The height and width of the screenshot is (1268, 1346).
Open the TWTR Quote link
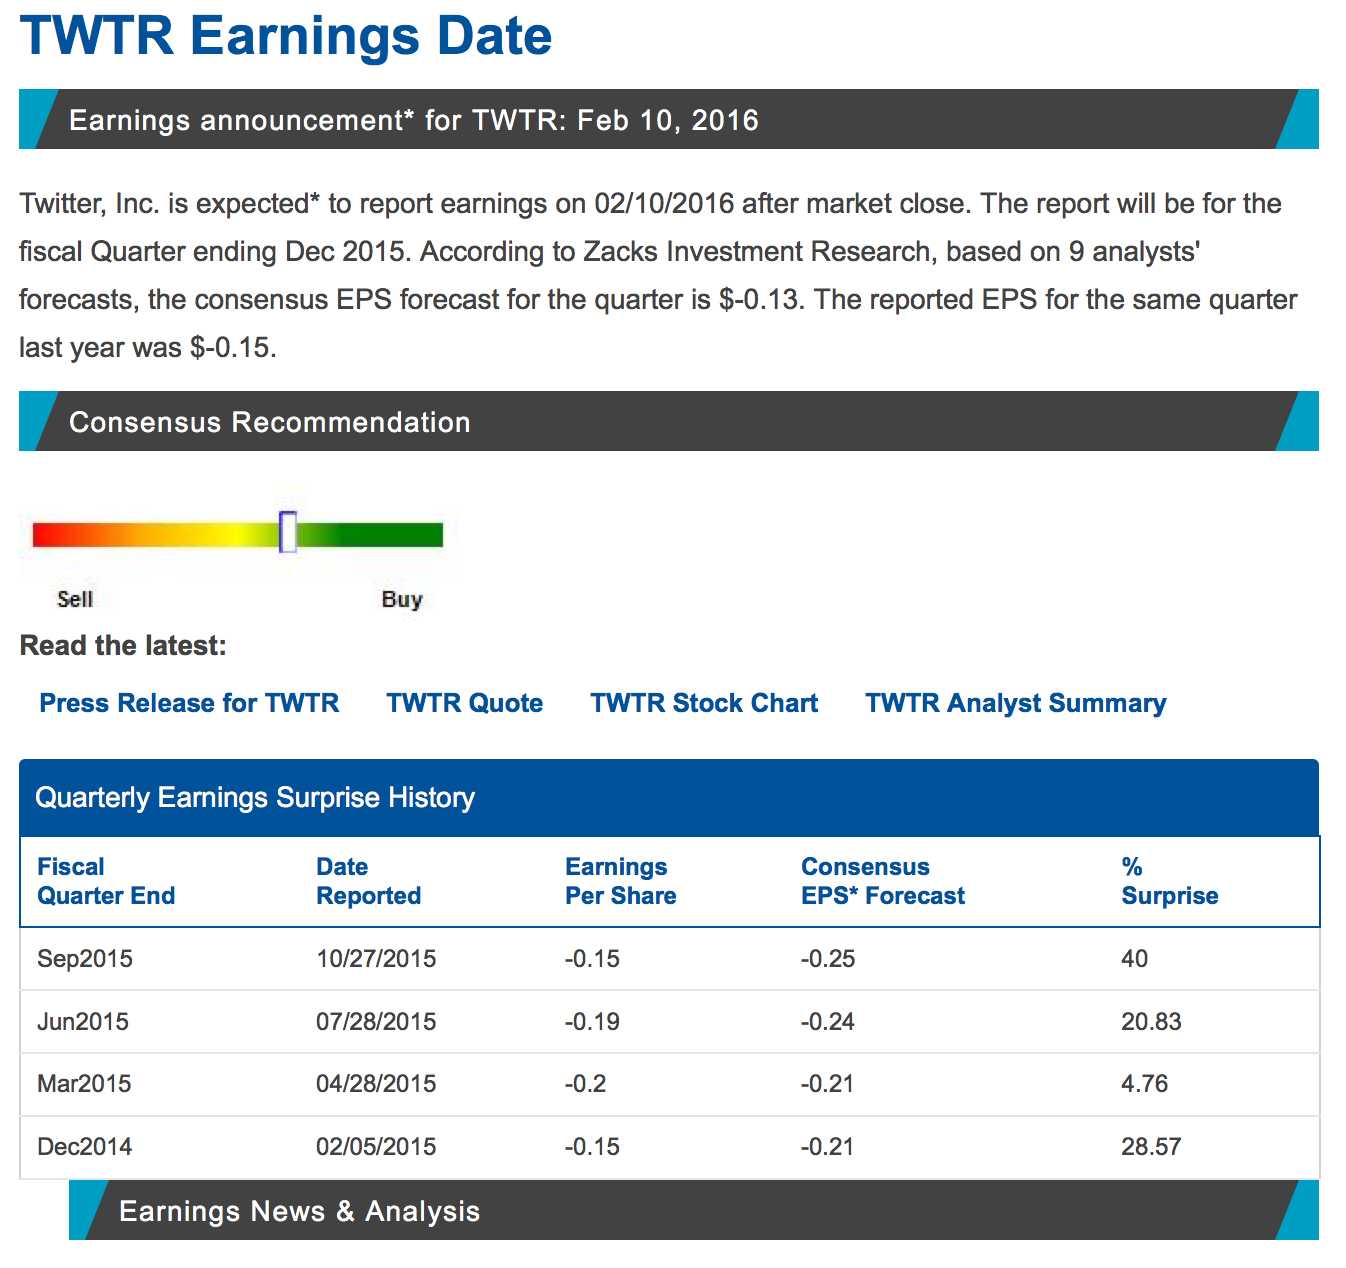[x=465, y=703]
